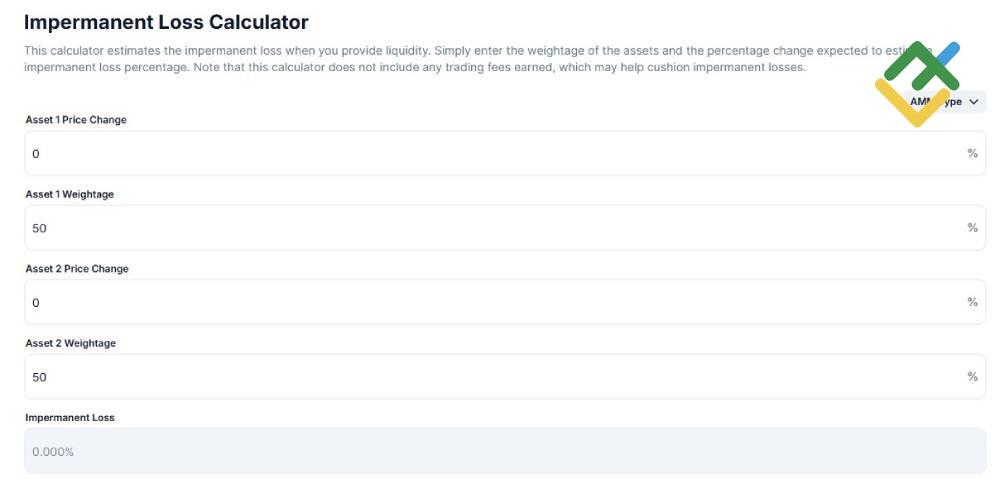Click the "Asset 2 Weightage" label

(x=71, y=343)
